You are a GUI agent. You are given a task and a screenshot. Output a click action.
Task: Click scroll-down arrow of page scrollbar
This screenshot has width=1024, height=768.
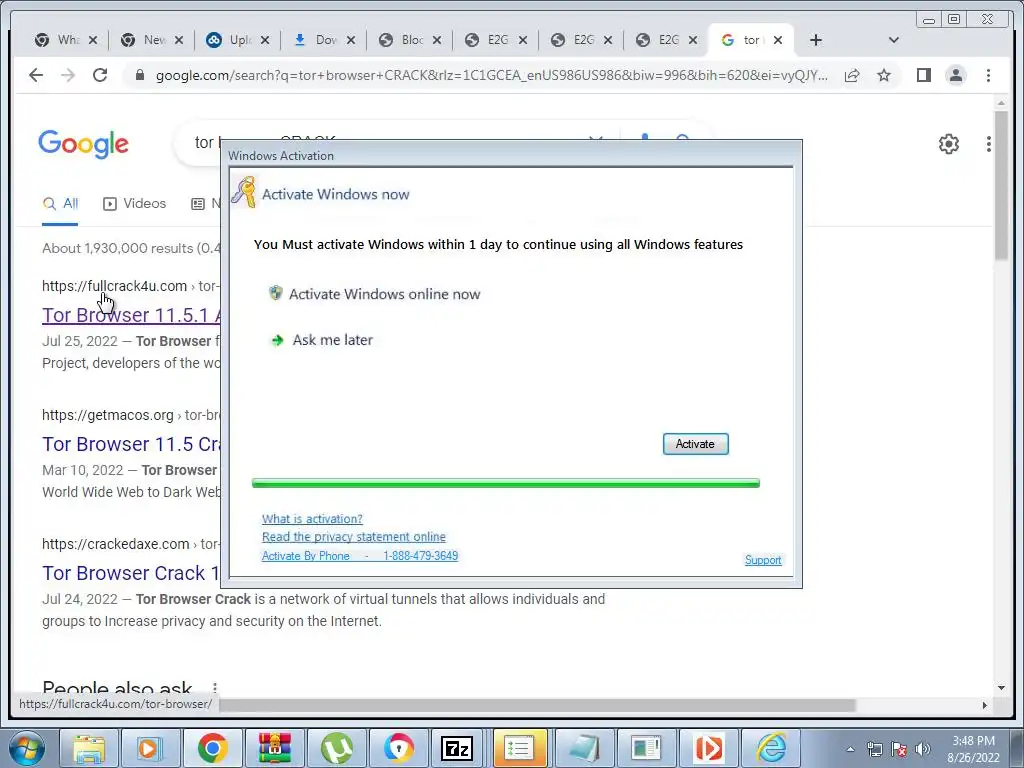(x=1001, y=688)
